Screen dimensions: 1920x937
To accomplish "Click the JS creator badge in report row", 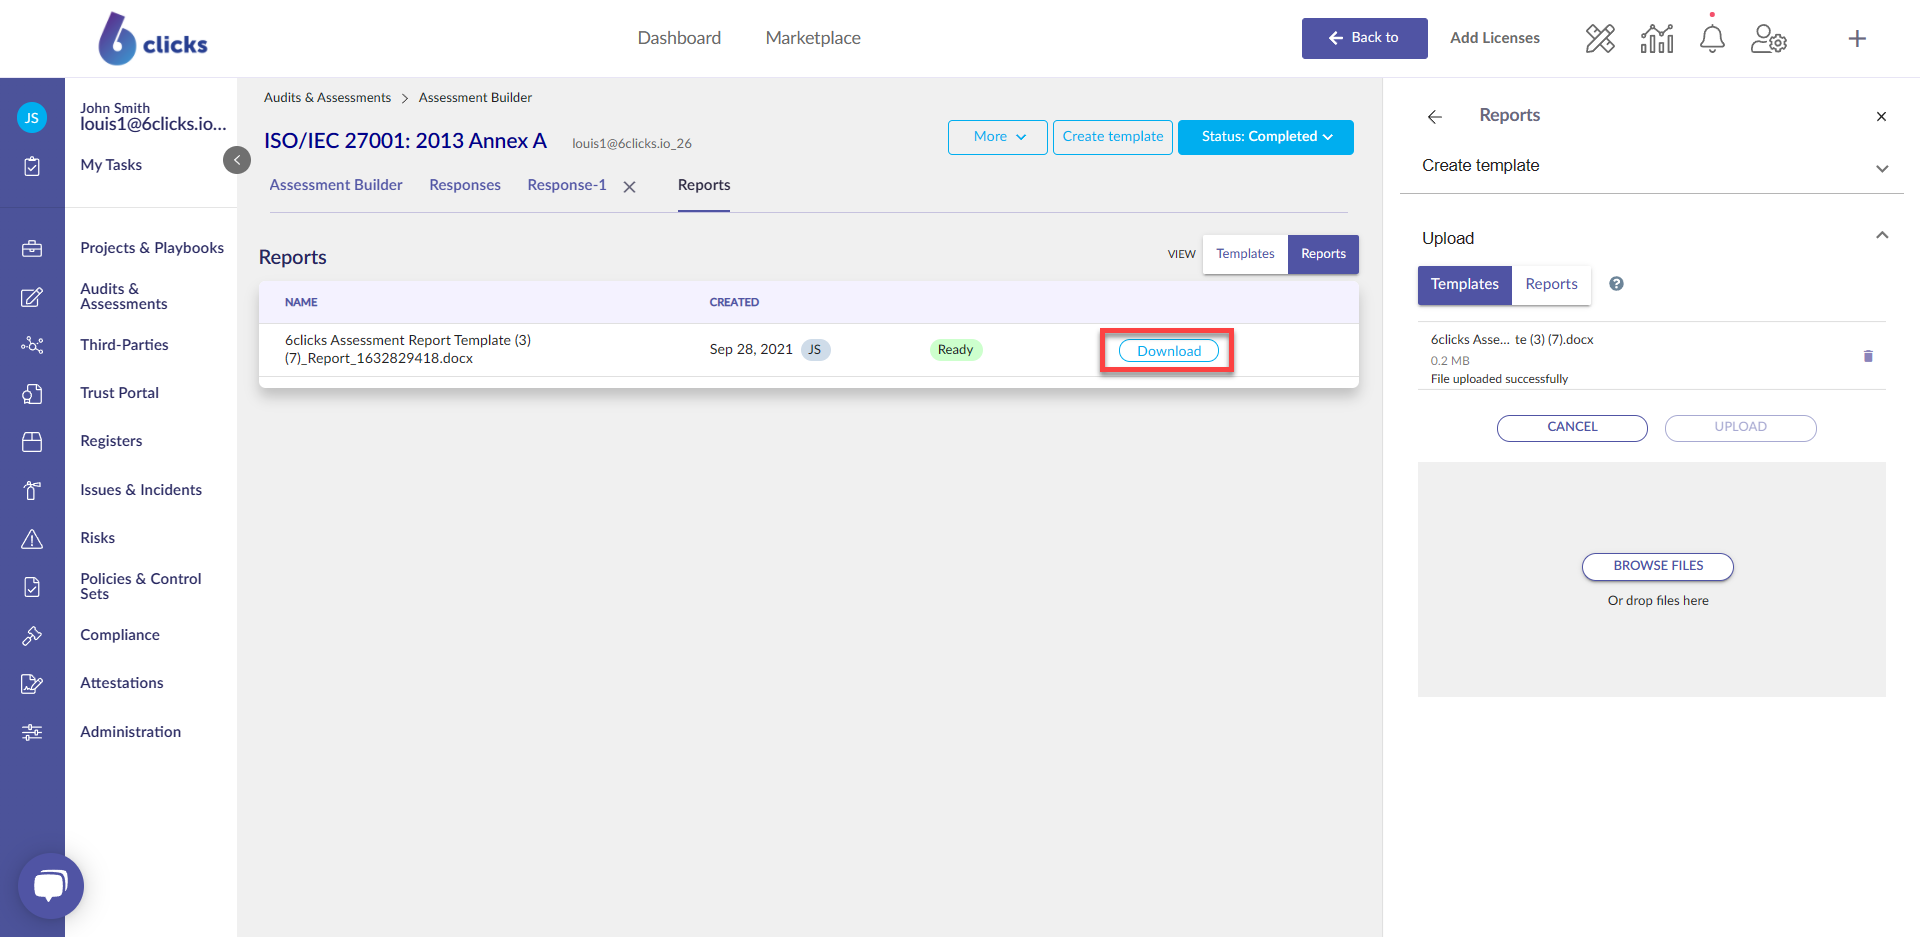I will 815,350.
